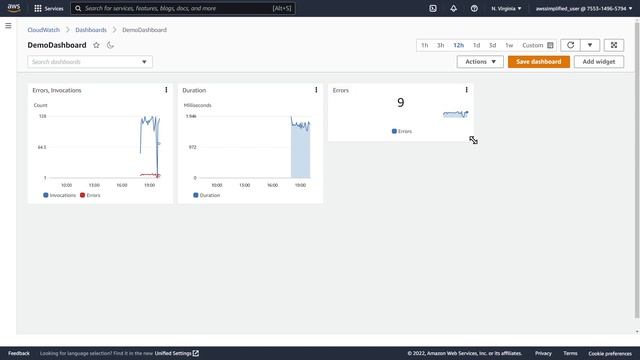Toggle dark mode moon icon

[x=110, y=45]
